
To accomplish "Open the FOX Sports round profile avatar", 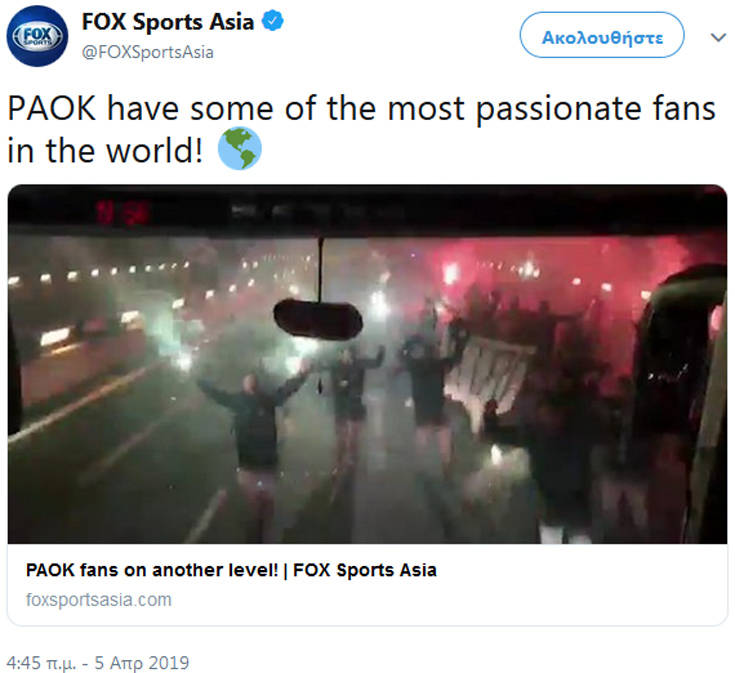I will [37, 36].
